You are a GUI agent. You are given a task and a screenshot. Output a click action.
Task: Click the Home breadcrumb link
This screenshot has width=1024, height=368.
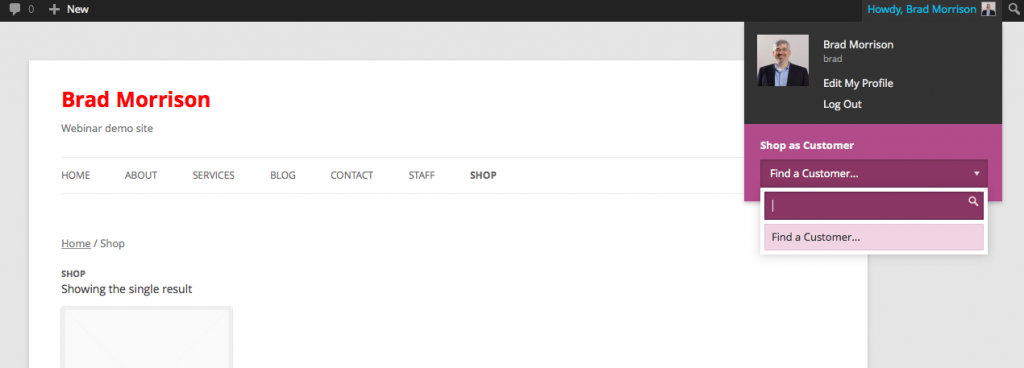click(x=76, y=243)
